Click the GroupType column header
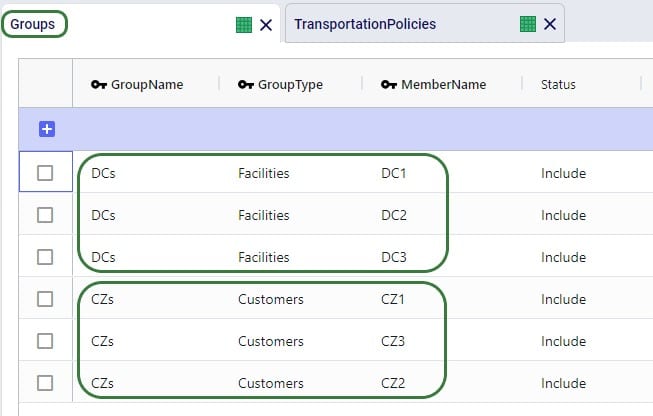The image size is (653, 416). (x=289, y=85)
